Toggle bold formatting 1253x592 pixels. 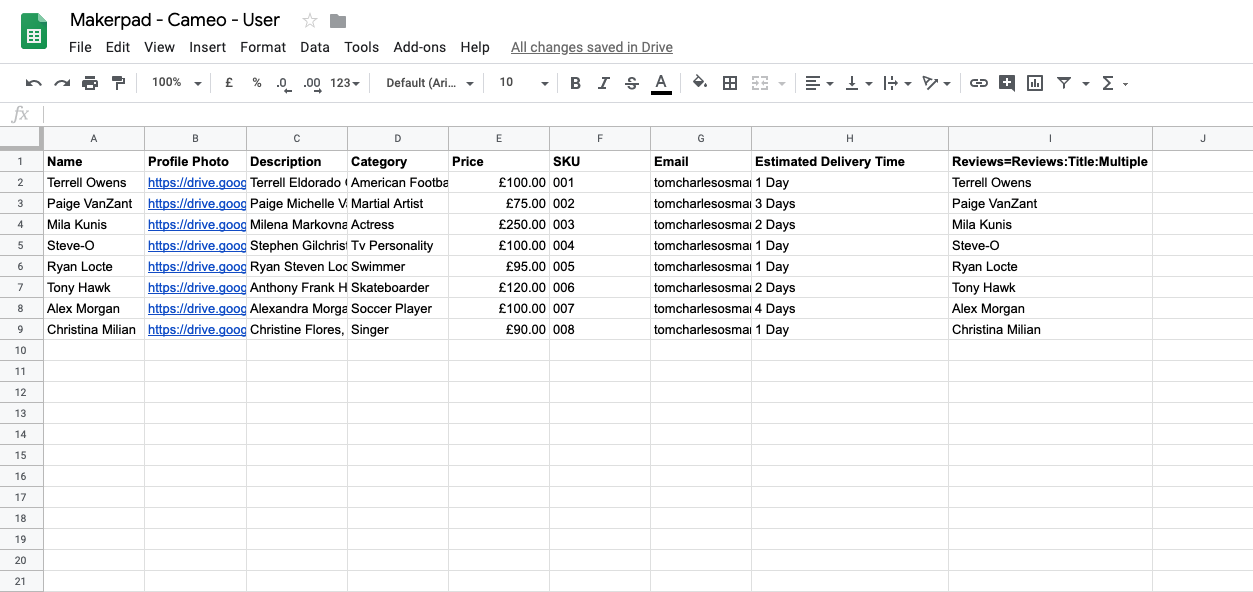(575, 83)
